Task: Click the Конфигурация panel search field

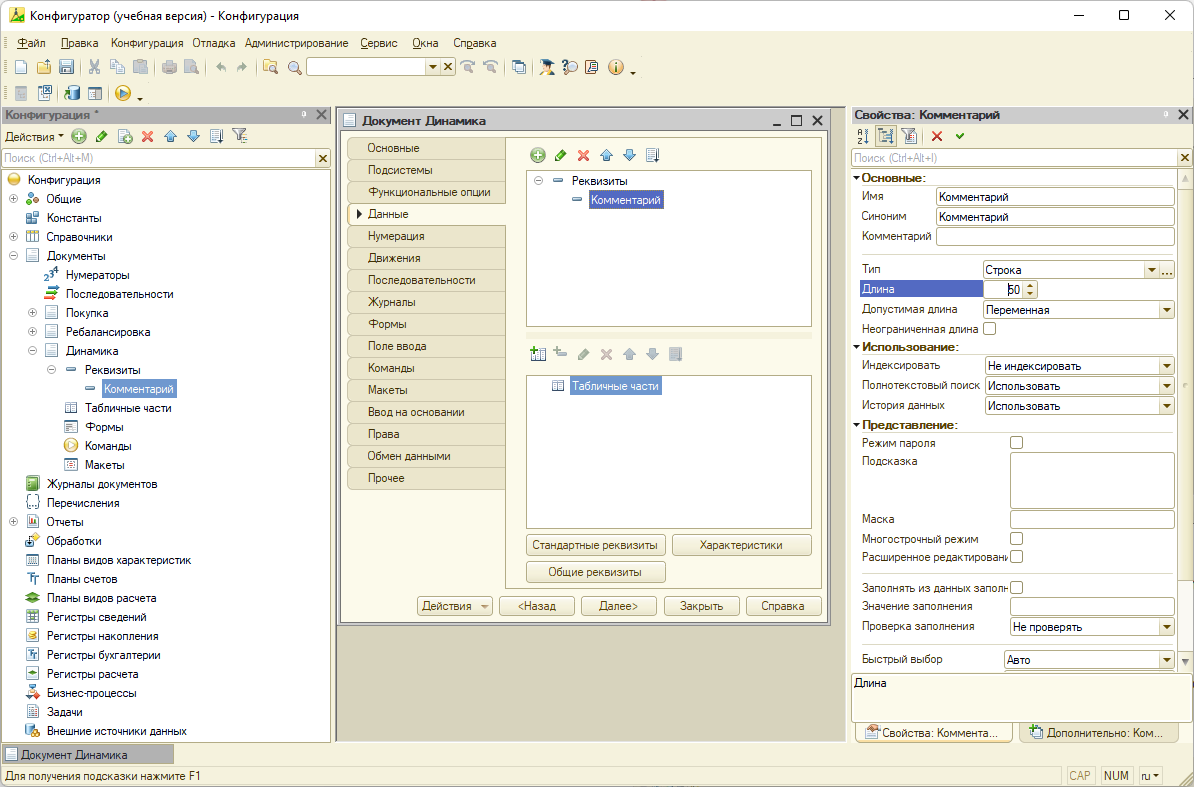Action: 158,158
